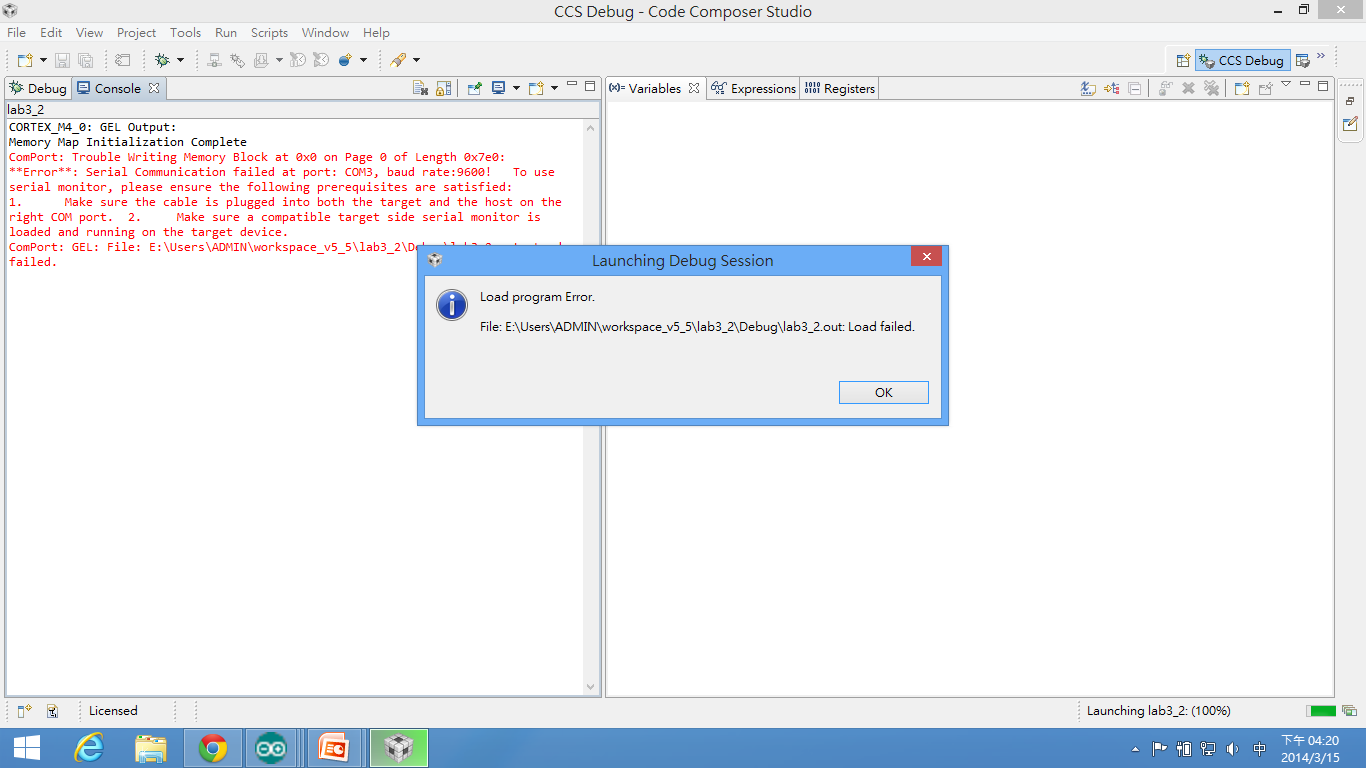Click the Console scrollbar down arrow
The height and width of the screenshot is (768, 1366).
(x=591, y=687)
